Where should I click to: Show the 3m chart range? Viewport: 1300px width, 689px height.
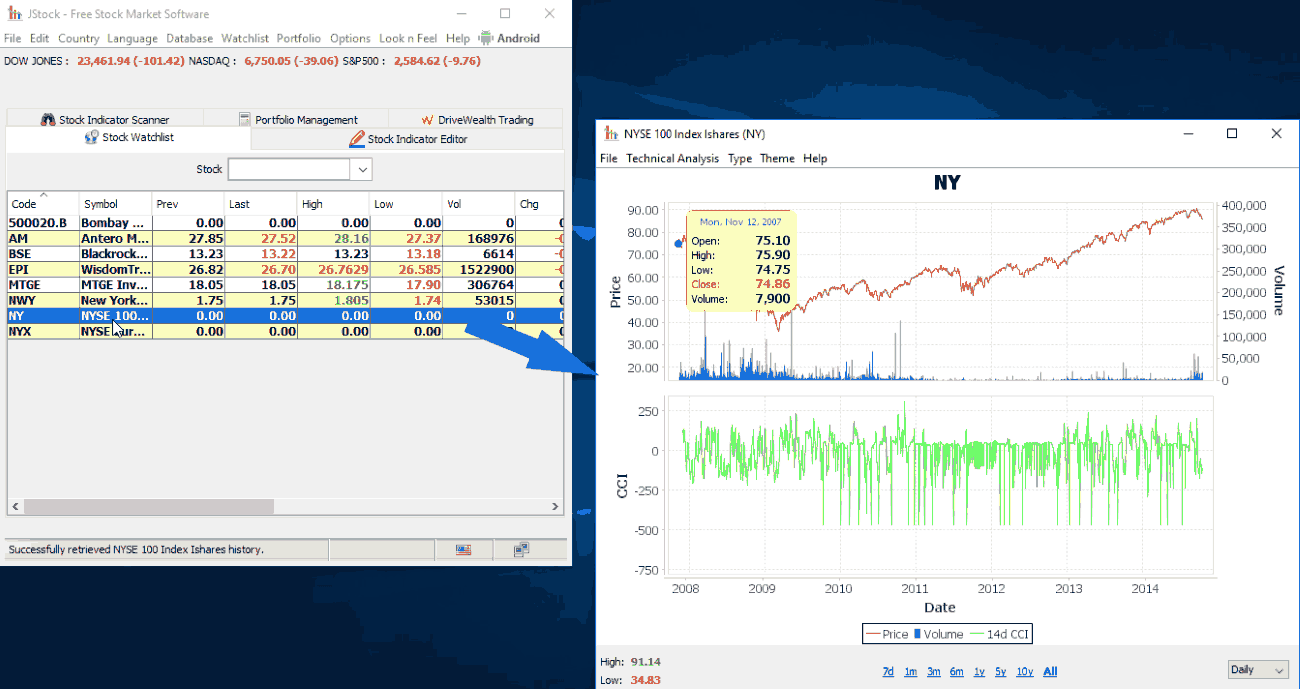[933, 672]
